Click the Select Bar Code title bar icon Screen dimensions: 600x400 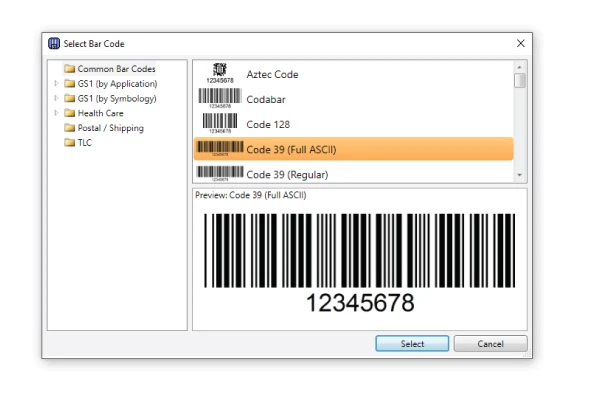[x=54, y=43]
